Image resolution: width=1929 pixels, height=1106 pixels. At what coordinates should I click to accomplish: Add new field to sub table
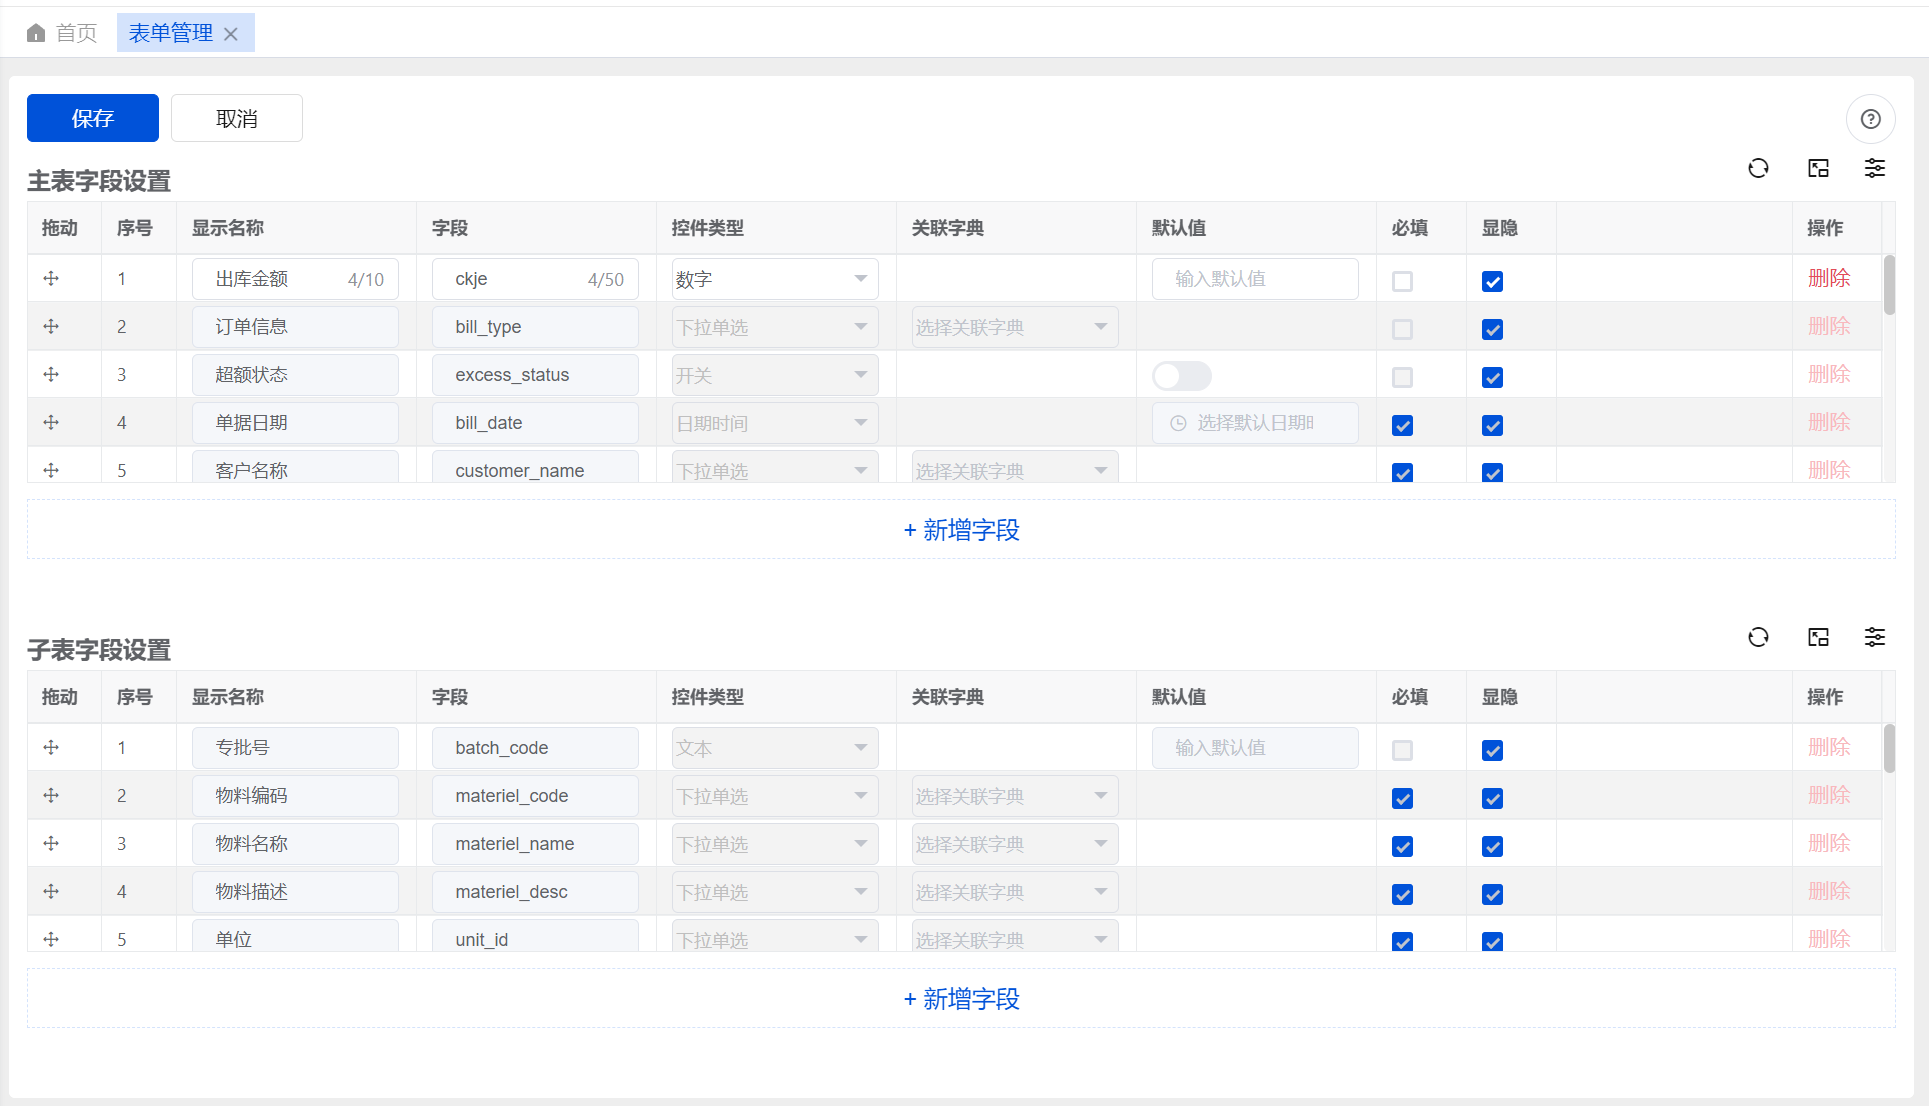pyautogui.click(x=961, y=999)
